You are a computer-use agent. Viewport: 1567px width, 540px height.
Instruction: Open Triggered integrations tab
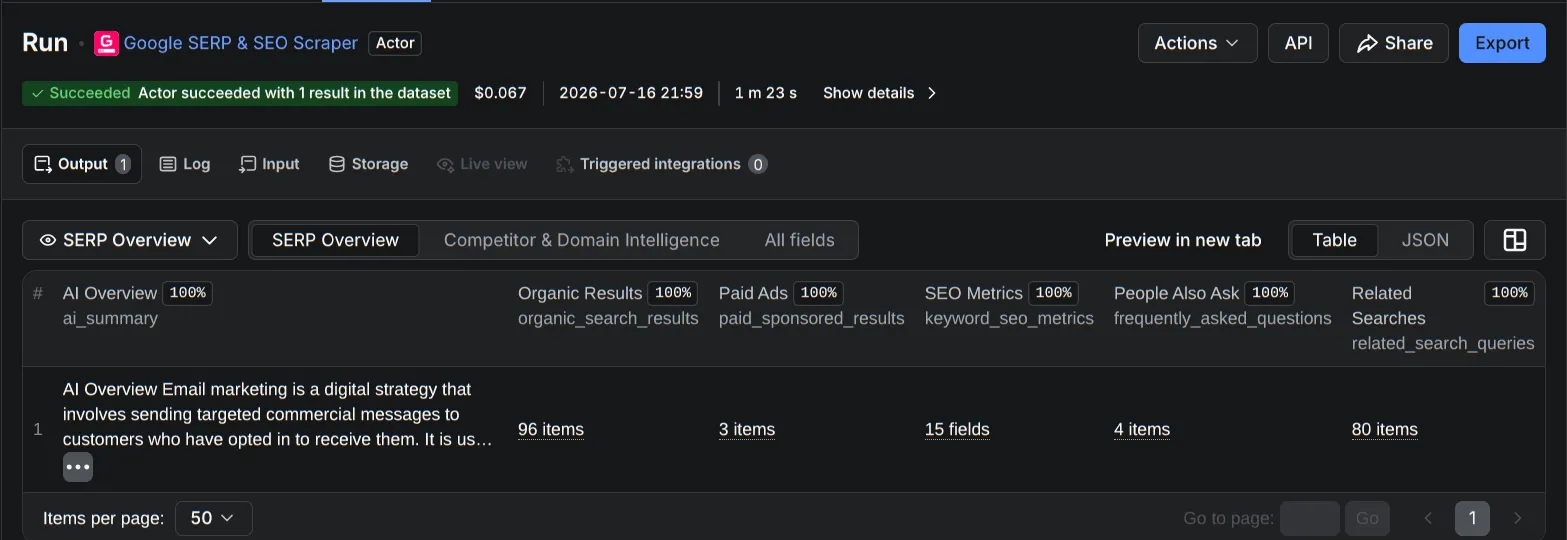point(661,164)
